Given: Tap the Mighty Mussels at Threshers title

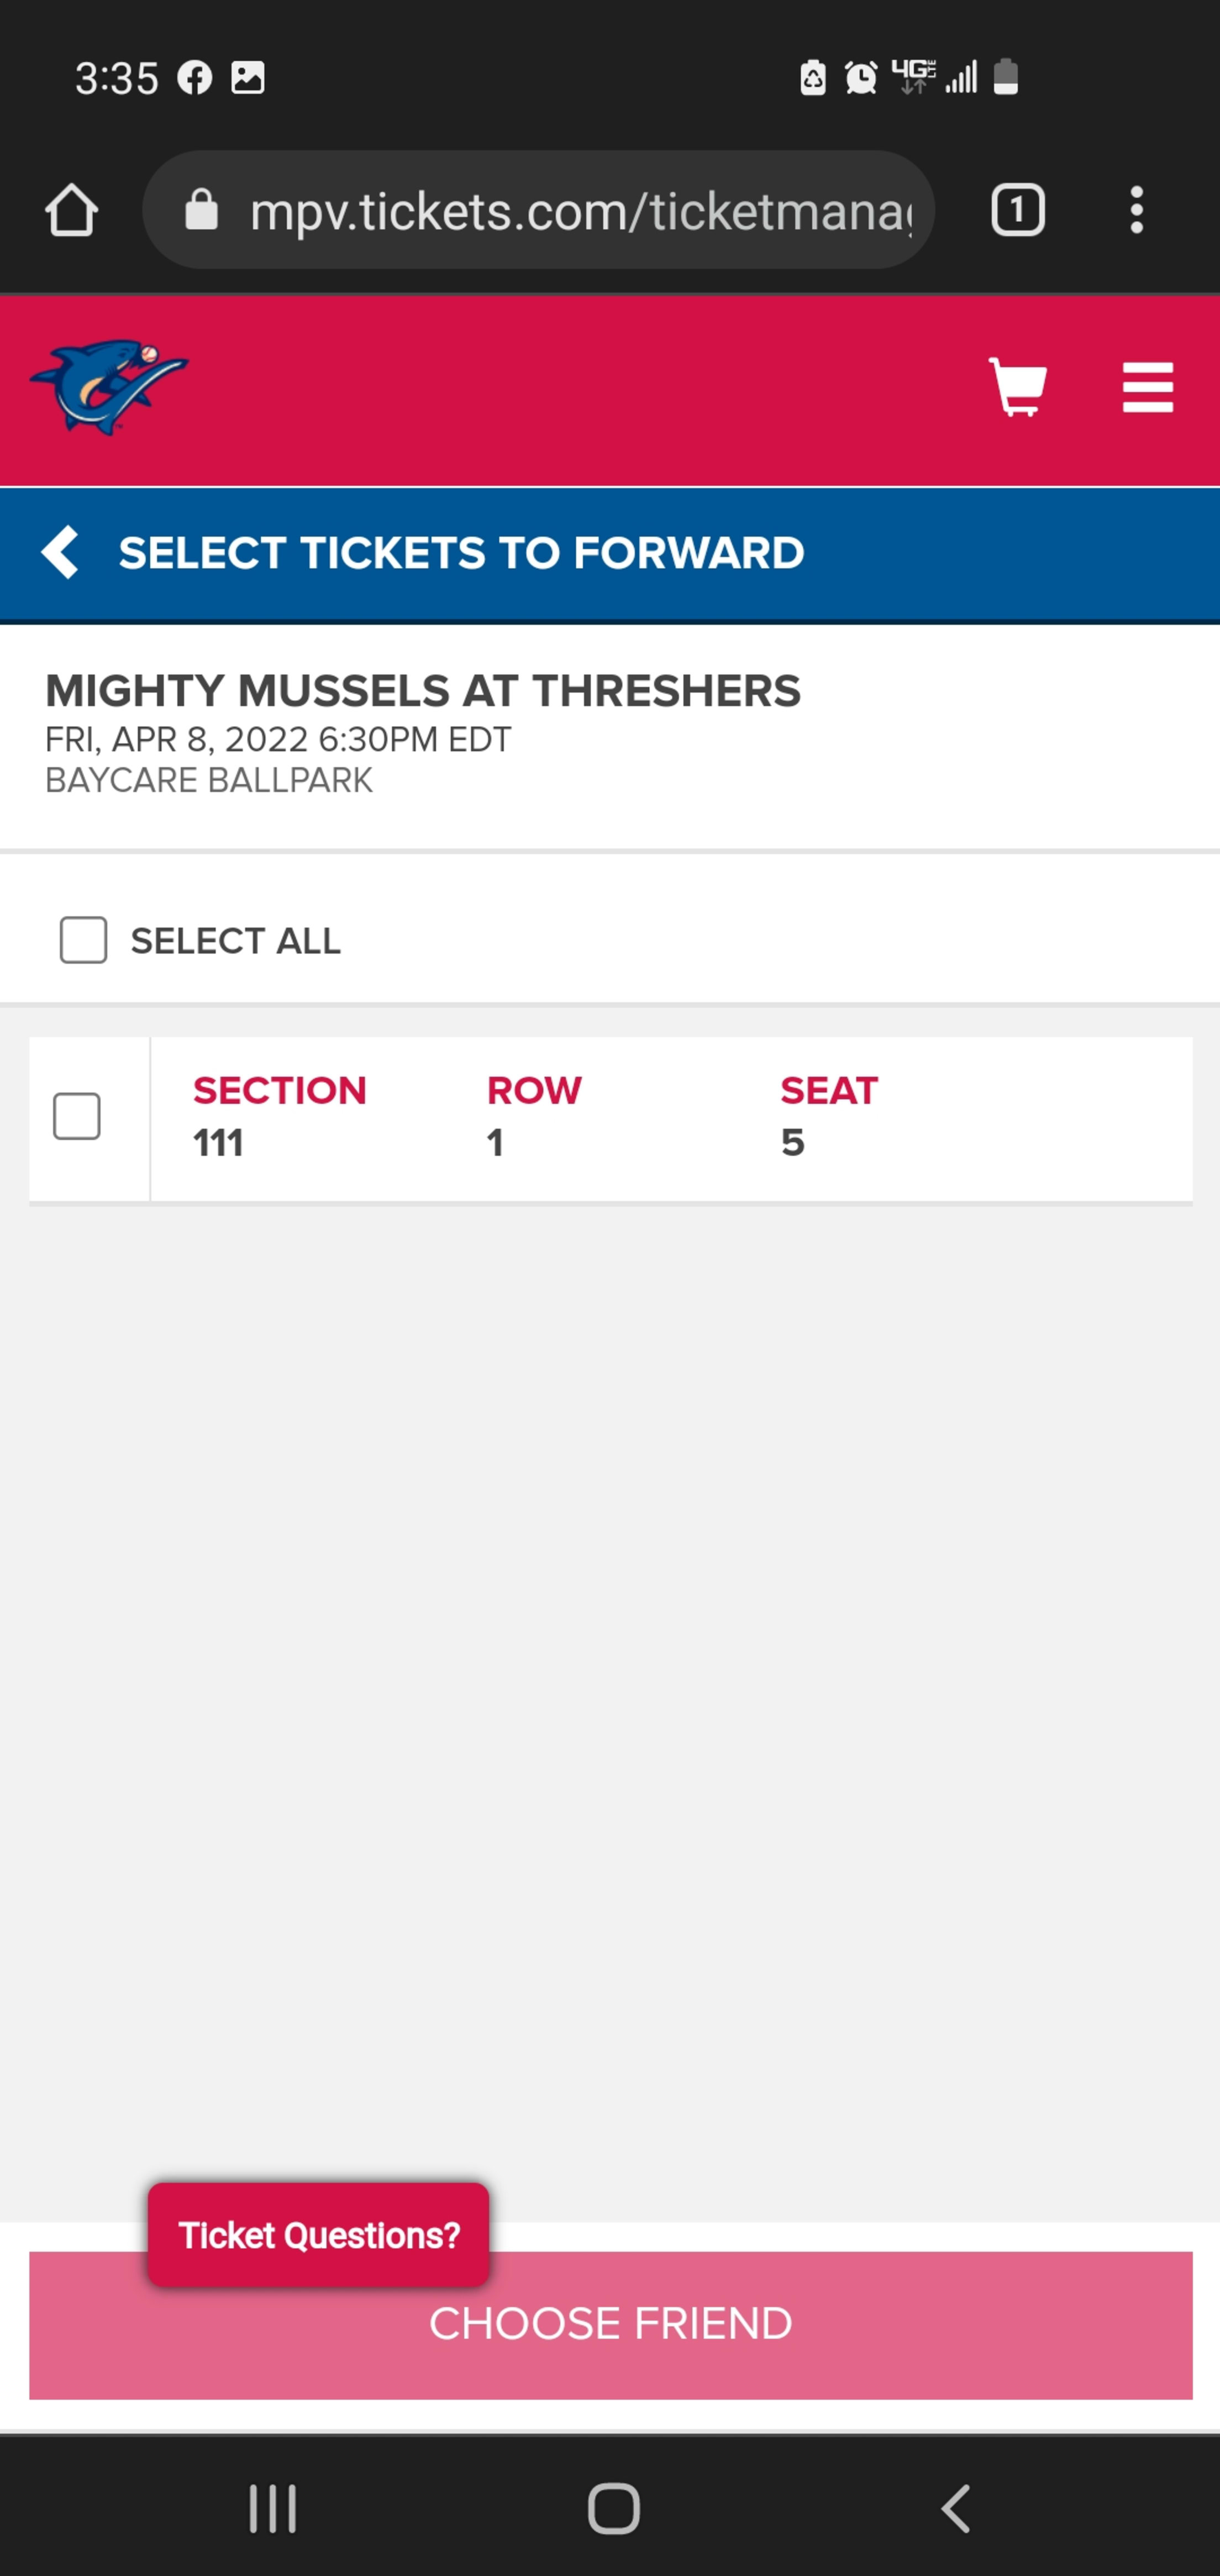Looking at the screenshot, I should [x=423, y=691].
